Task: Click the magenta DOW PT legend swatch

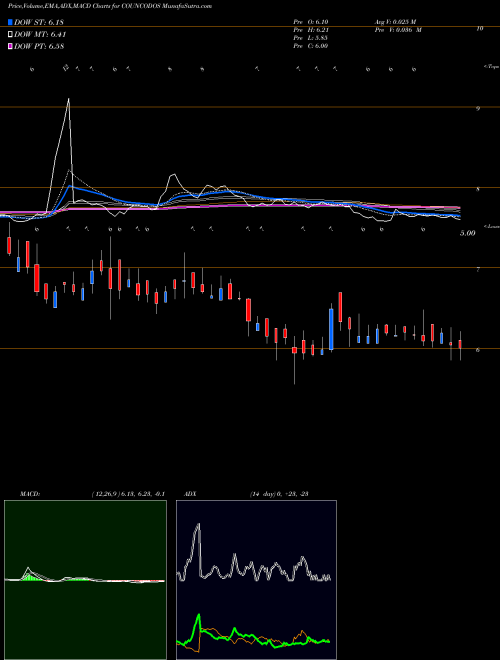Action: pyautogui.click(x=10, y=46)
